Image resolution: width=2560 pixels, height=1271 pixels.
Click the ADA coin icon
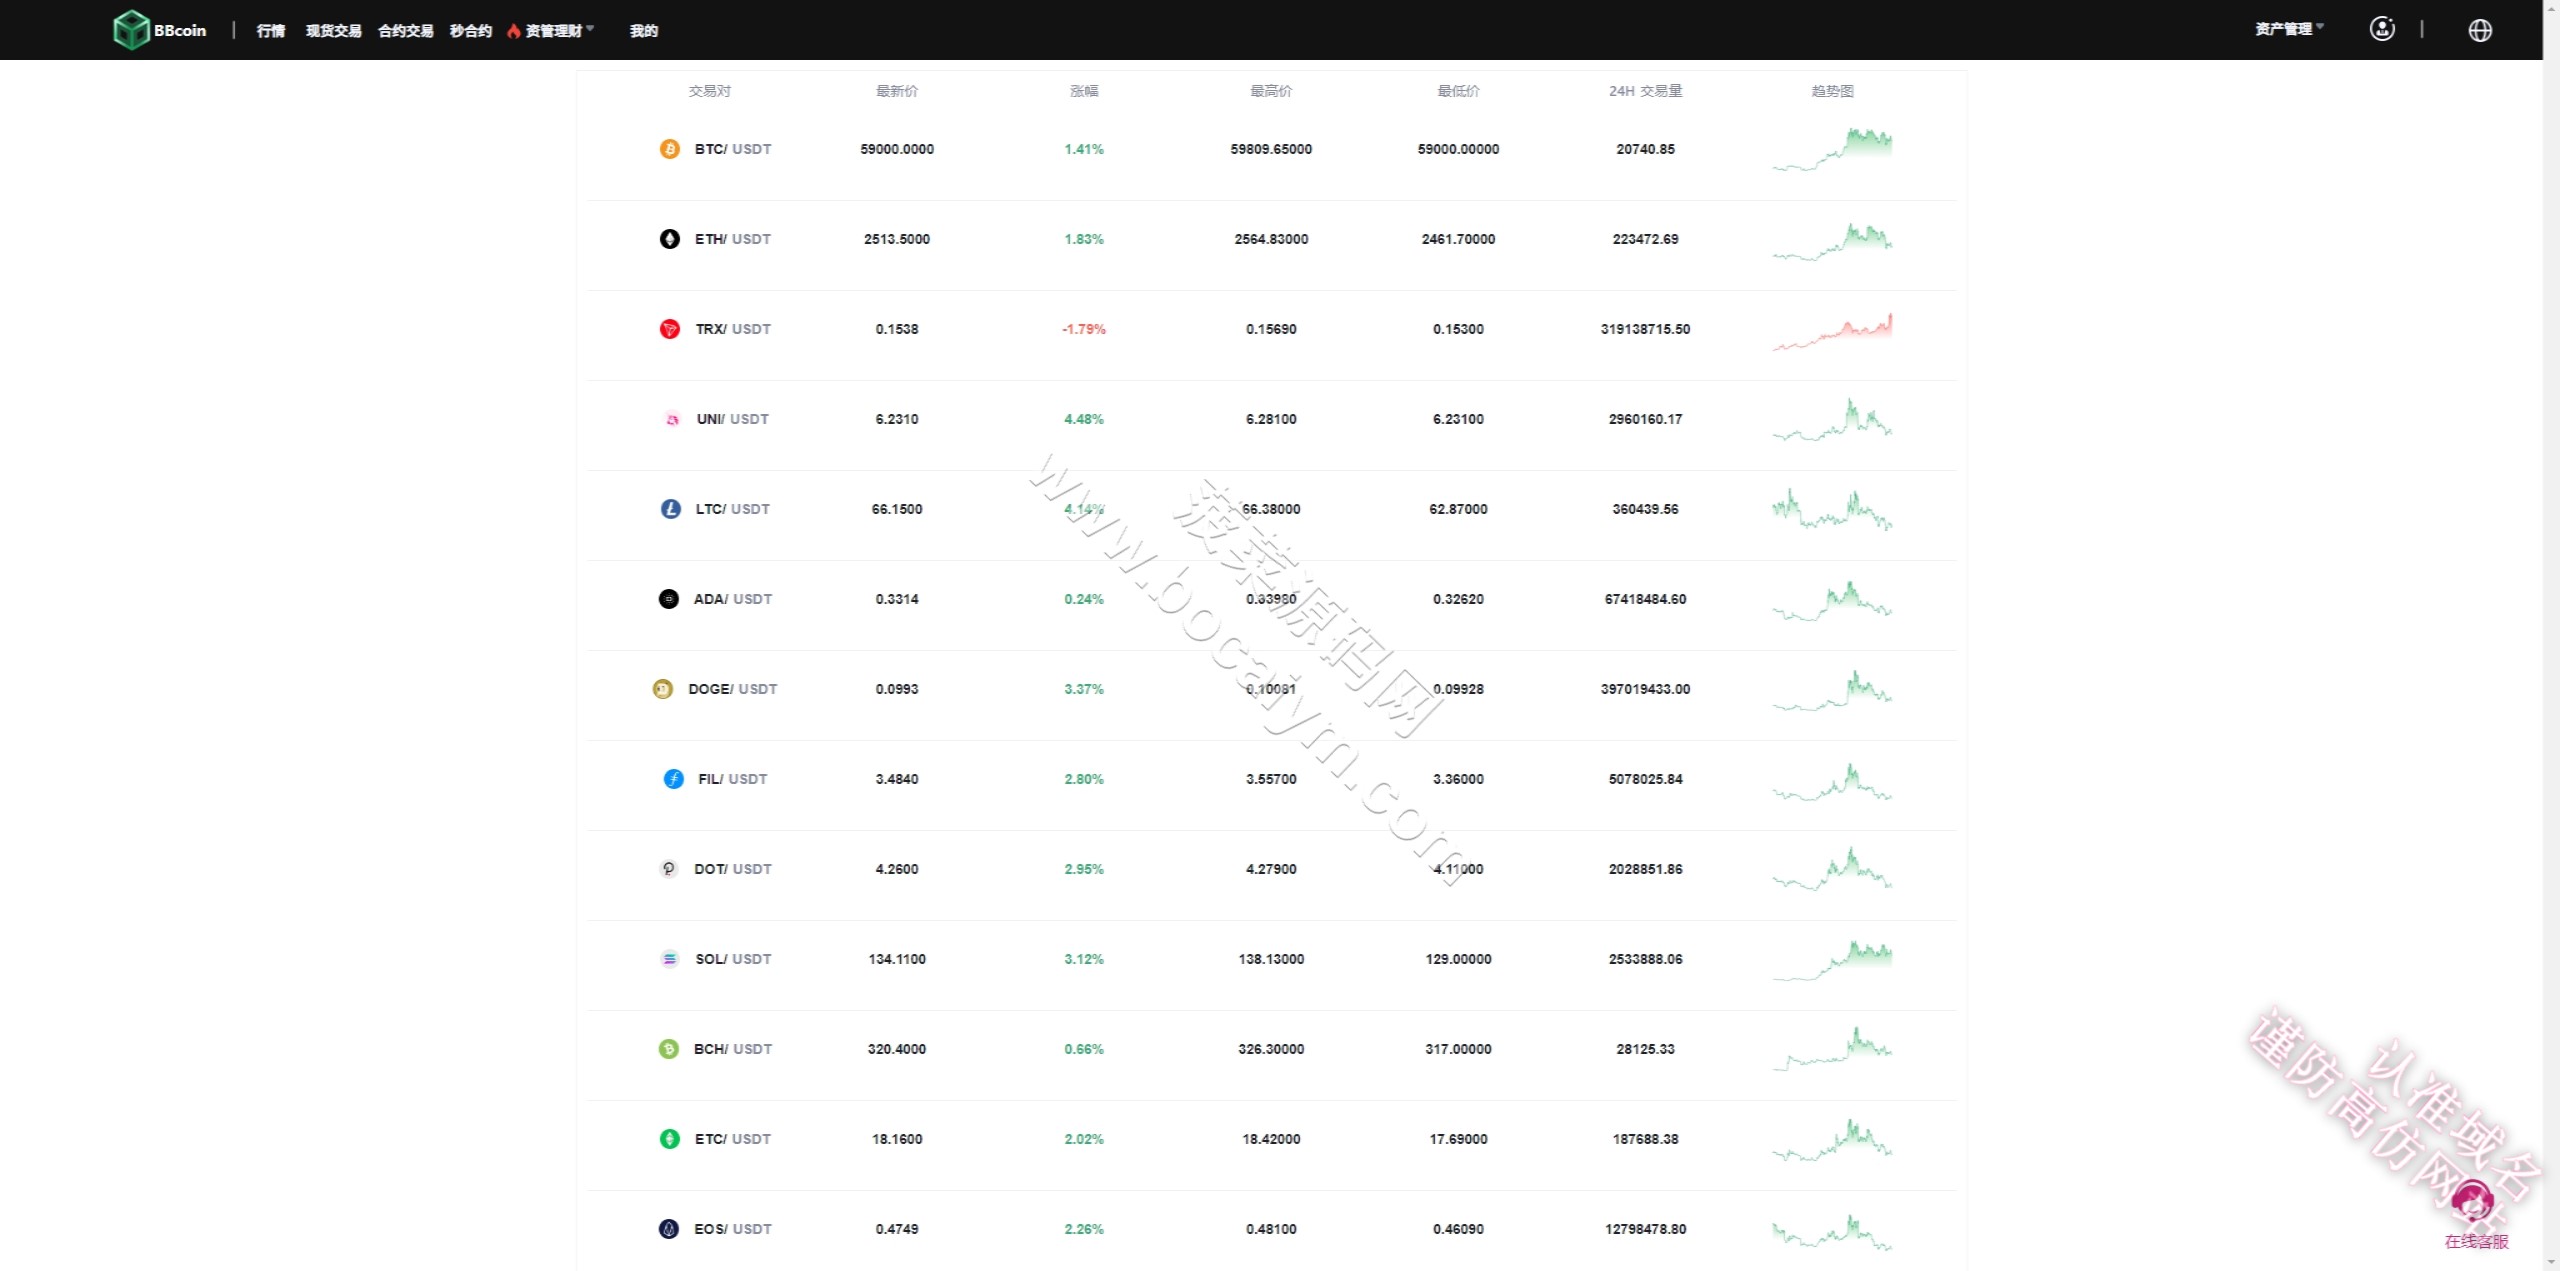pyautogui.click(x=668, y=599)
